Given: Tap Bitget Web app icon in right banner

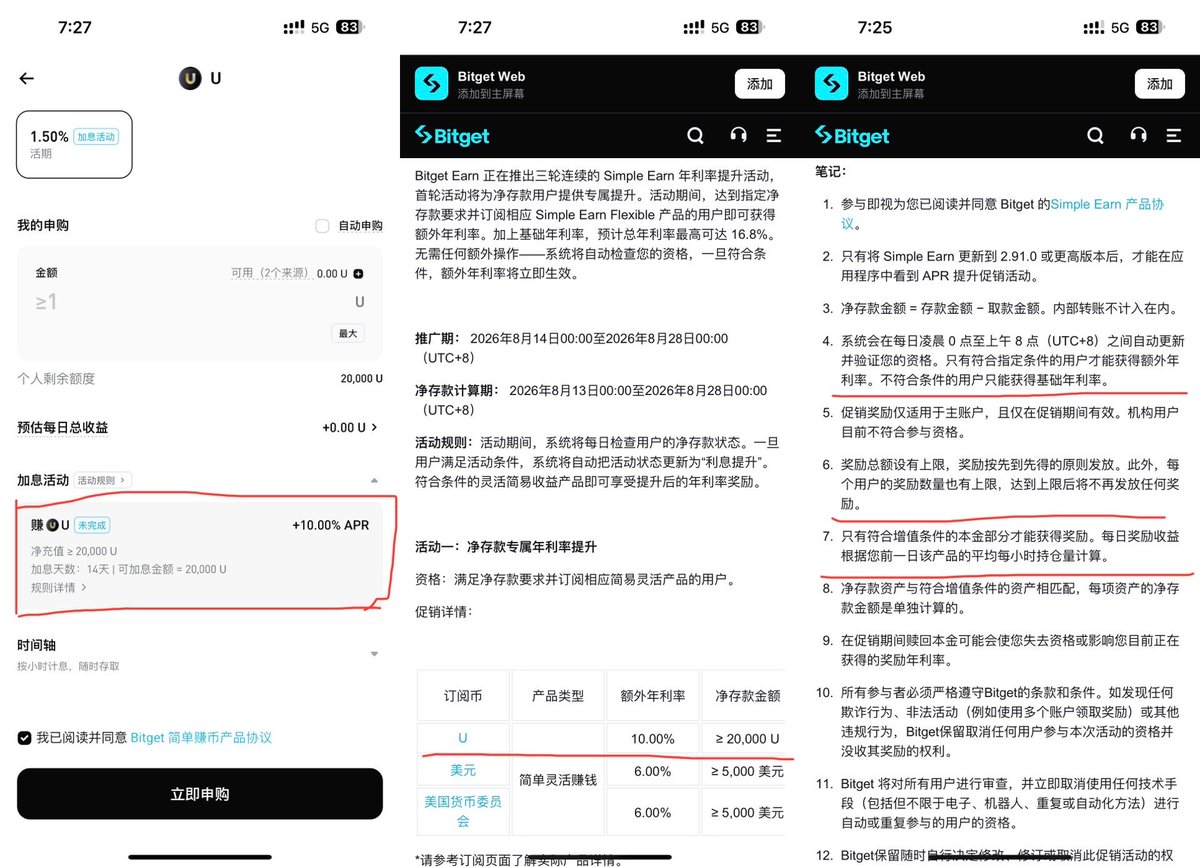Looking at the screenshot, I should point(832,84).
